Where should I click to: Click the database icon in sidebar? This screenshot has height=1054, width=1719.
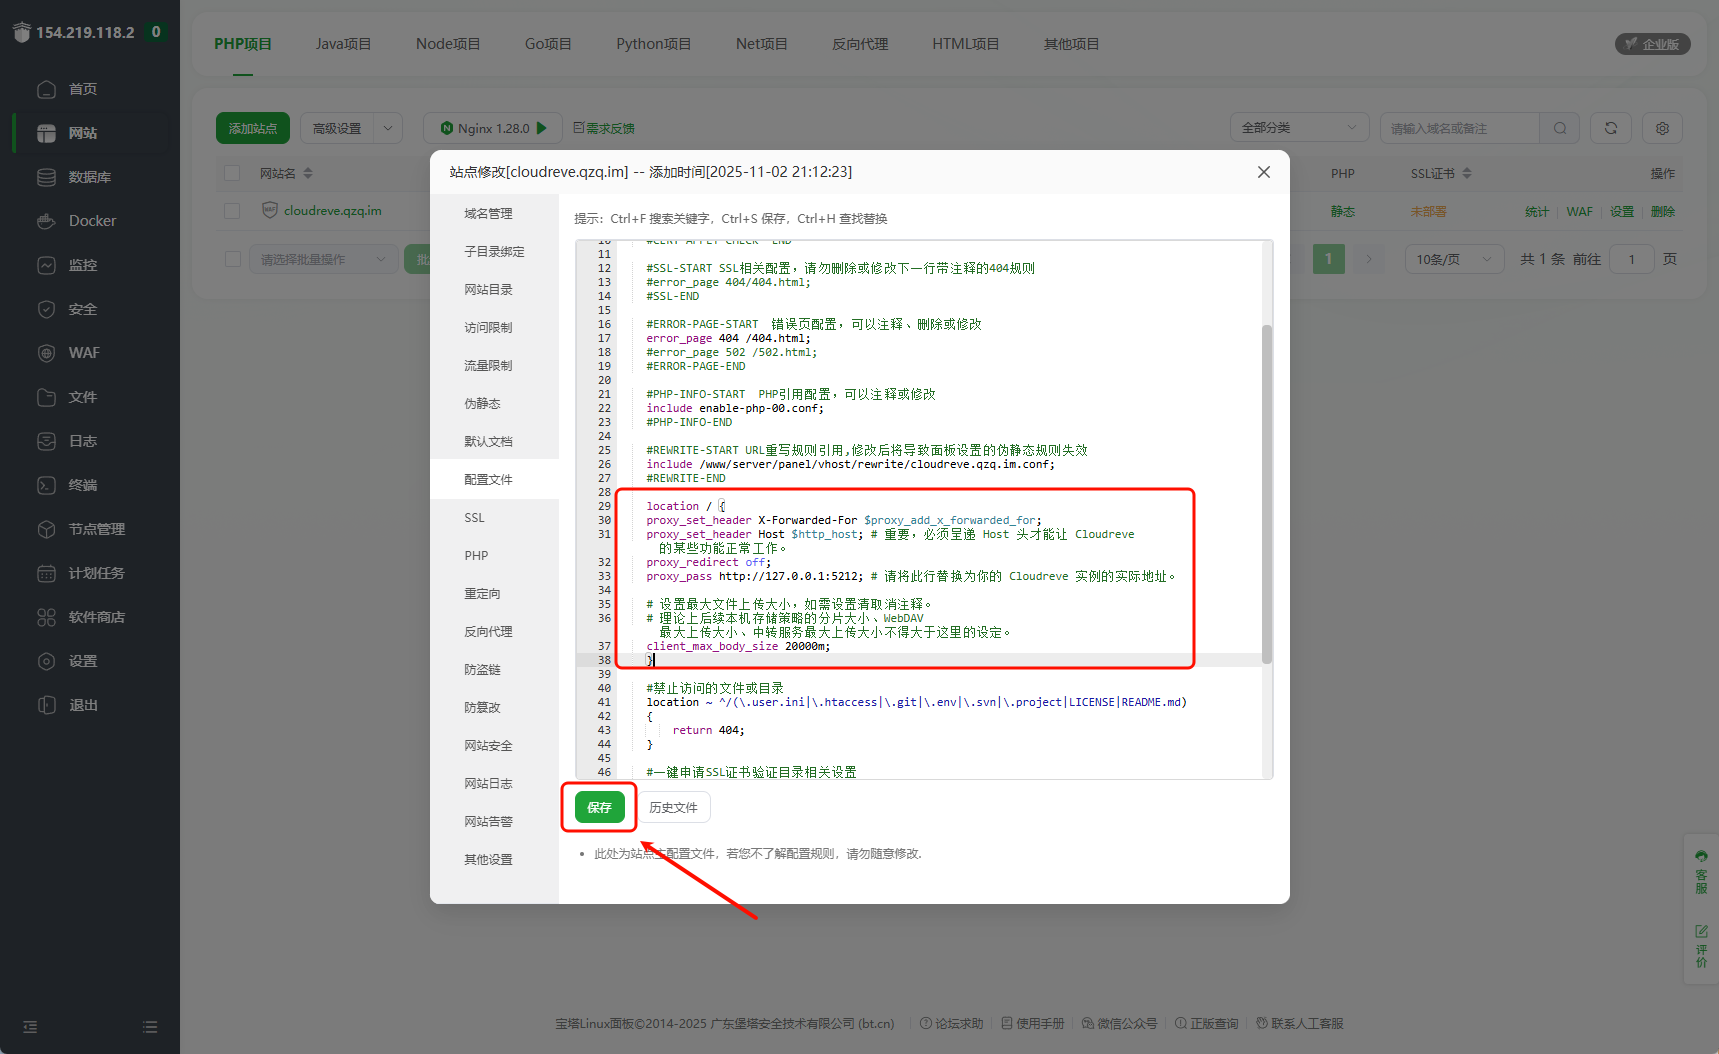(46, 177)
